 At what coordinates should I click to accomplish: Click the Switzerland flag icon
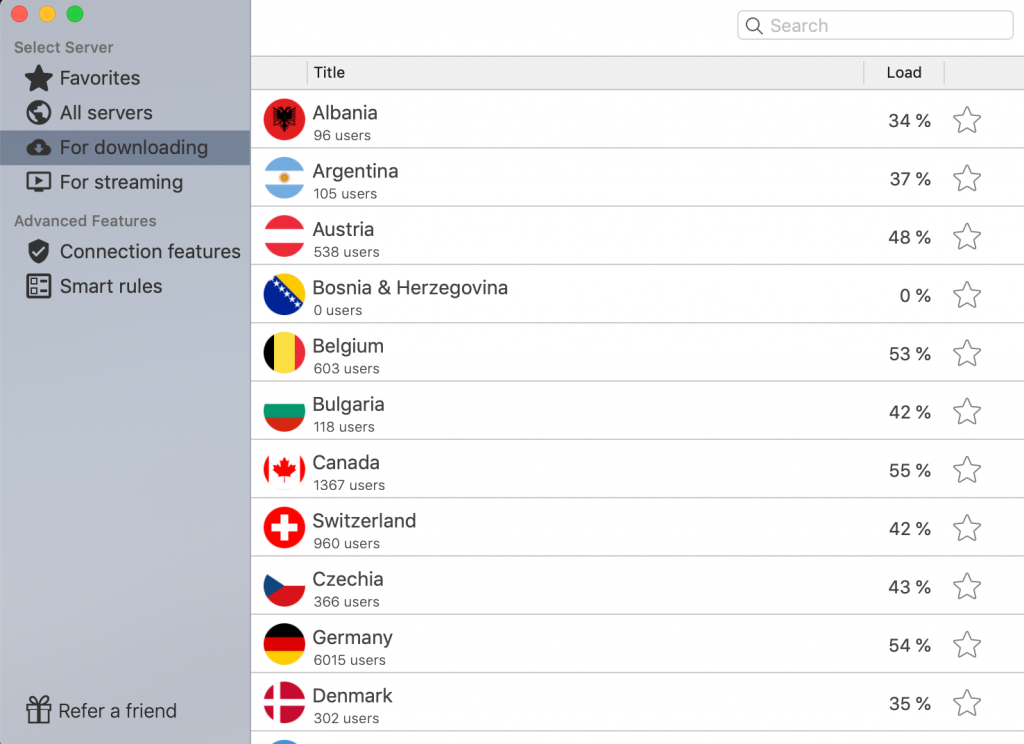tap(284, 527)
